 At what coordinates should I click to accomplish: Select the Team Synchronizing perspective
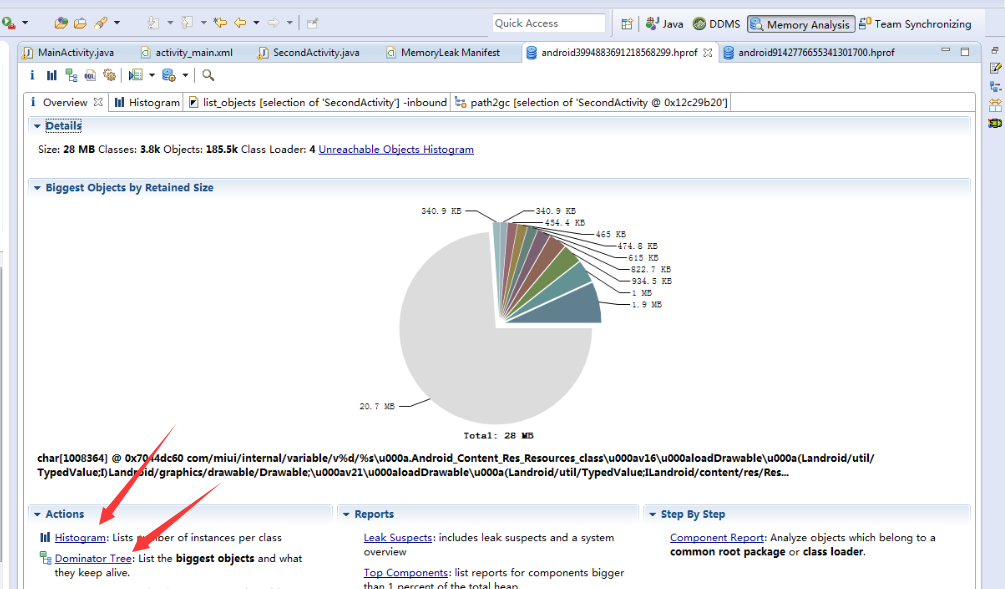(915, 24)
